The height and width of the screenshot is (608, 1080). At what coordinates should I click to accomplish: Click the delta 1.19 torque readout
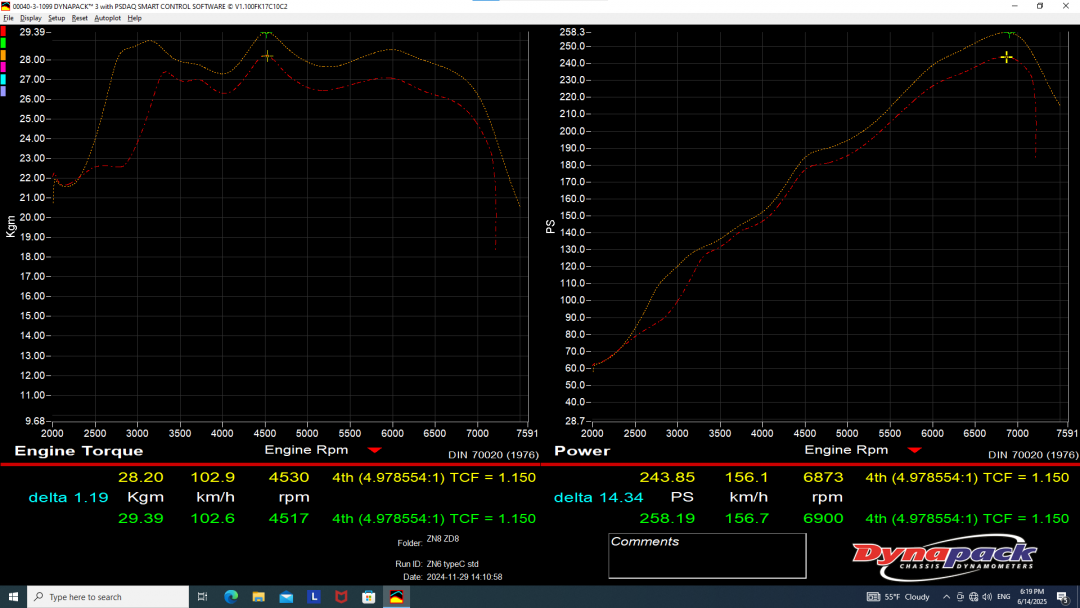click(x=68, y=497)
